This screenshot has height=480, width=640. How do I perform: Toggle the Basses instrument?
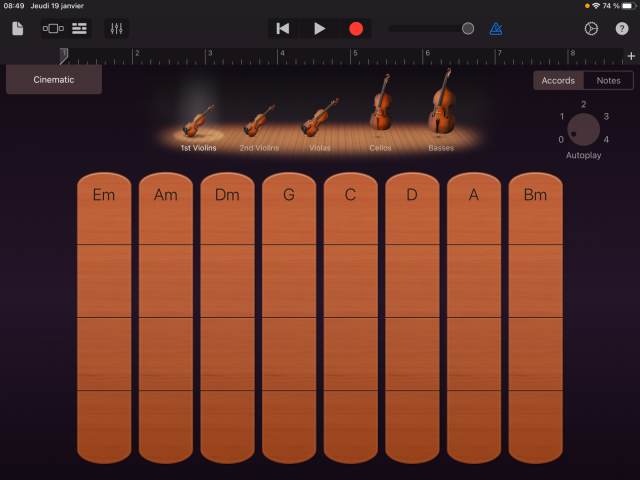pyautogui.click(x=441, y=108)
